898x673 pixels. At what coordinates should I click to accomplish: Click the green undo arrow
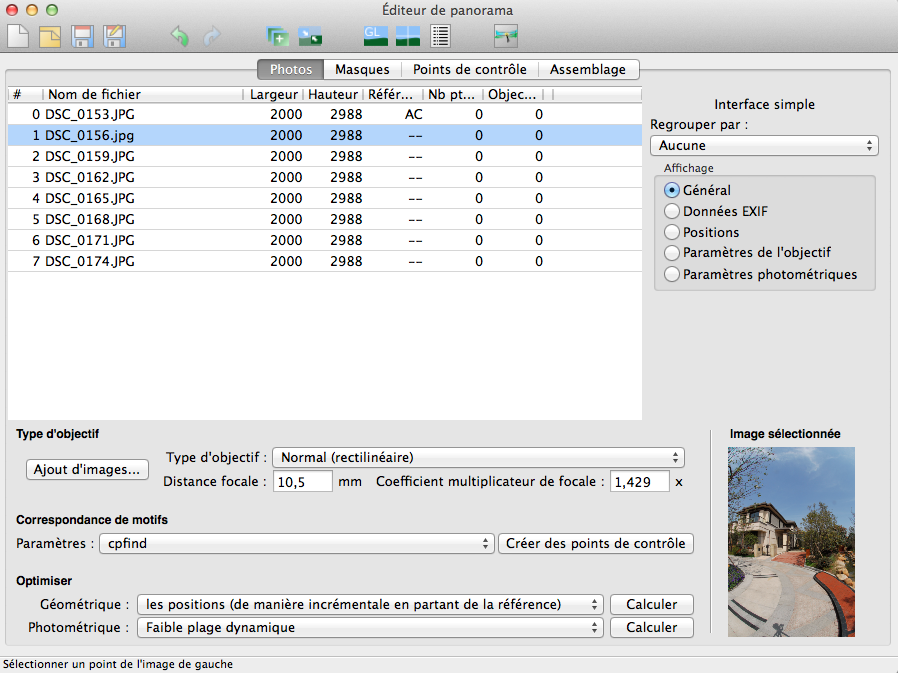click(x=179, y=38)
